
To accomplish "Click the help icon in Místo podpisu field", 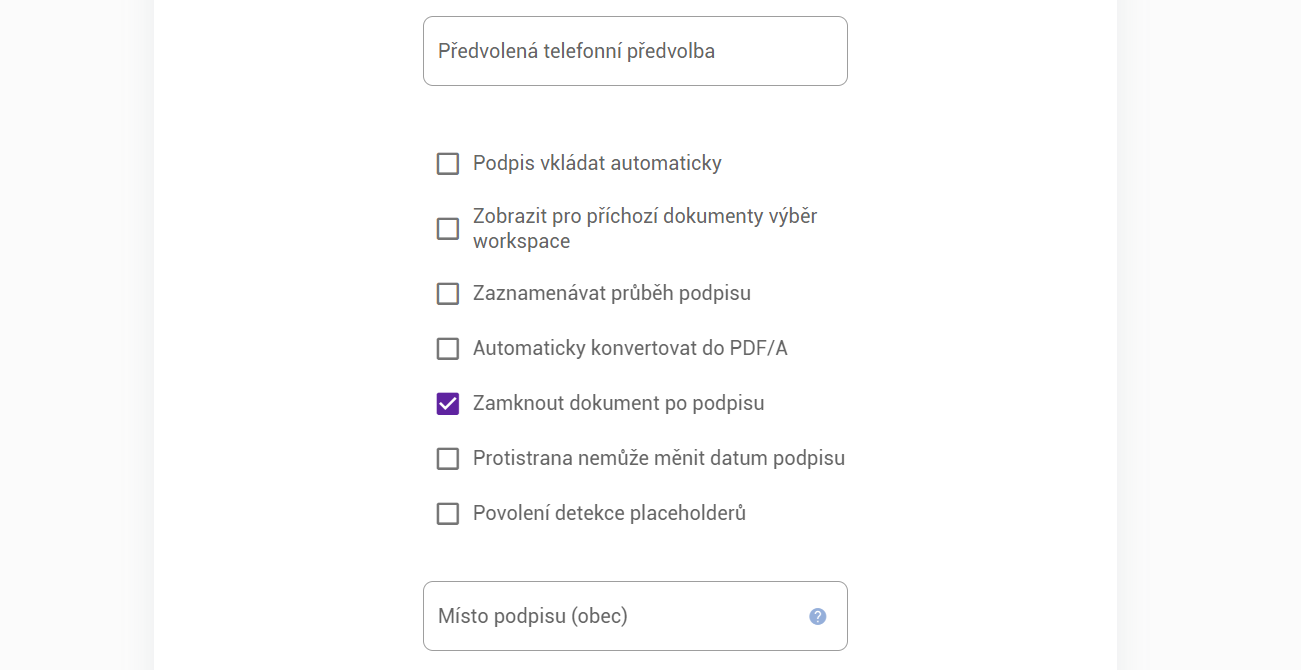I will pyautogui.click(x=817, y=616).
